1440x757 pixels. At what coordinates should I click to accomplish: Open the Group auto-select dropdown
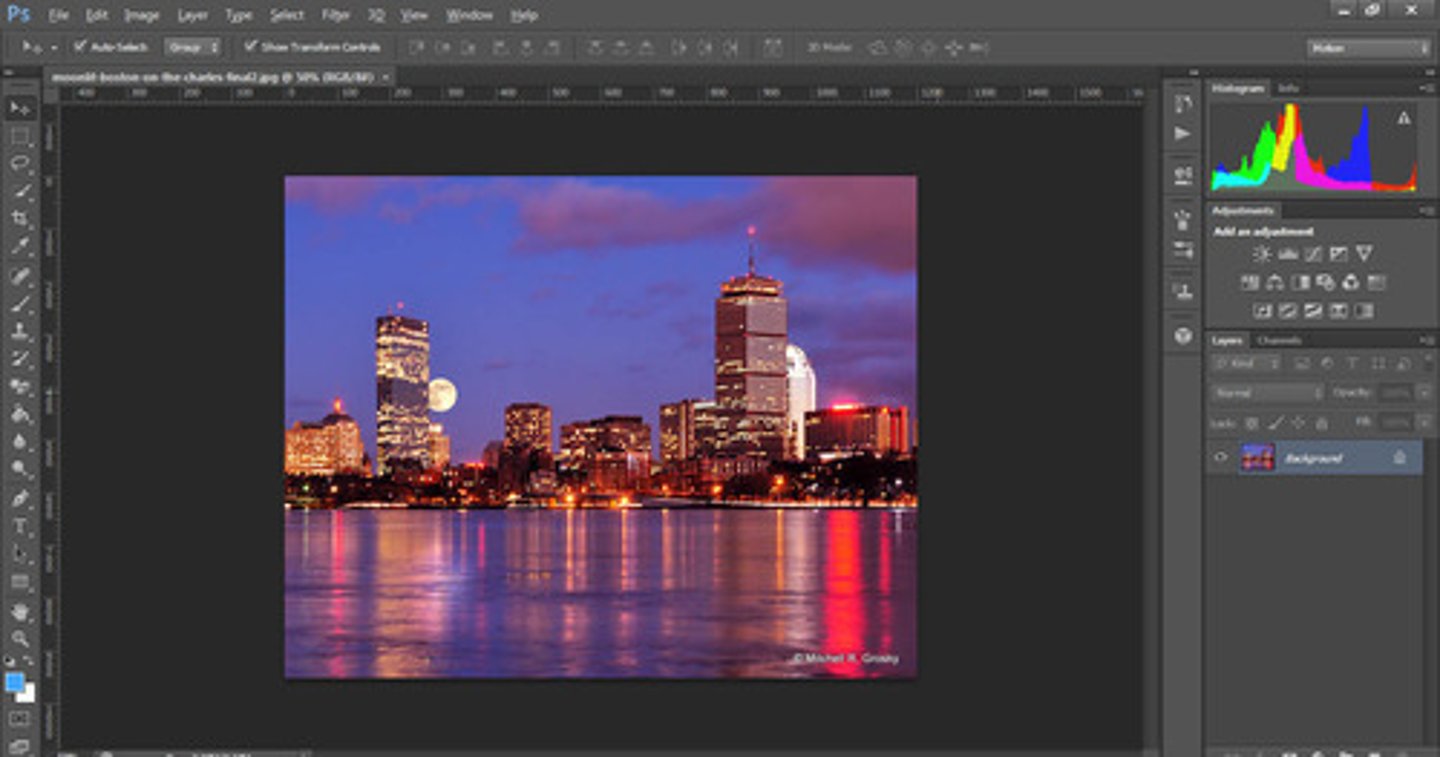click(x=193, y=47)
